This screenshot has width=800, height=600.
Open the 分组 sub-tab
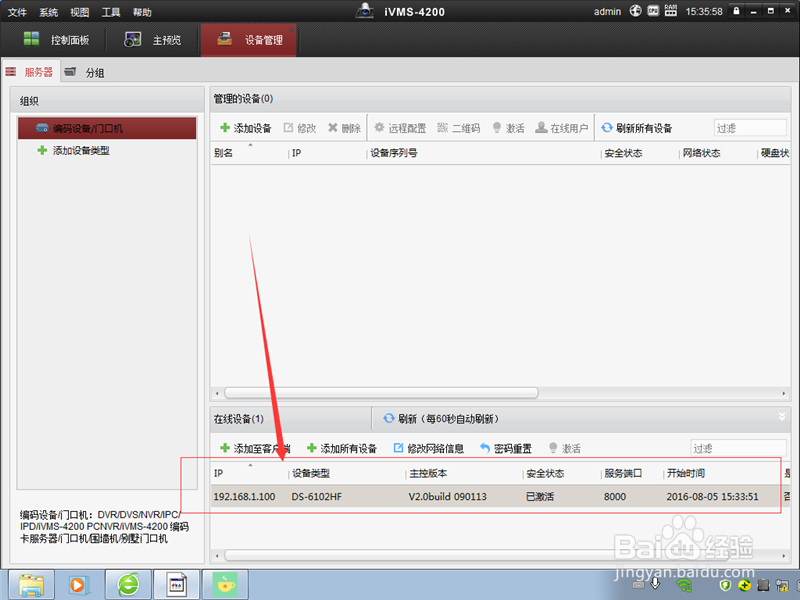coord(85,72)
